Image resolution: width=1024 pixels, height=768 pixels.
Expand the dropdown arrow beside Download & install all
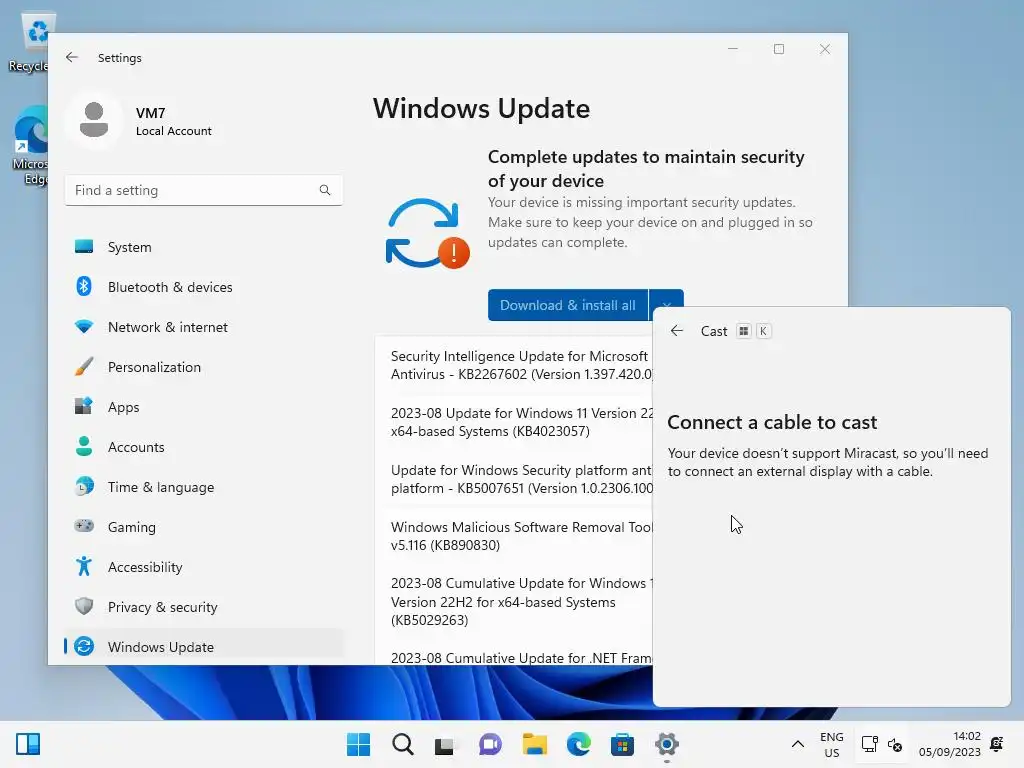(666, 305)
